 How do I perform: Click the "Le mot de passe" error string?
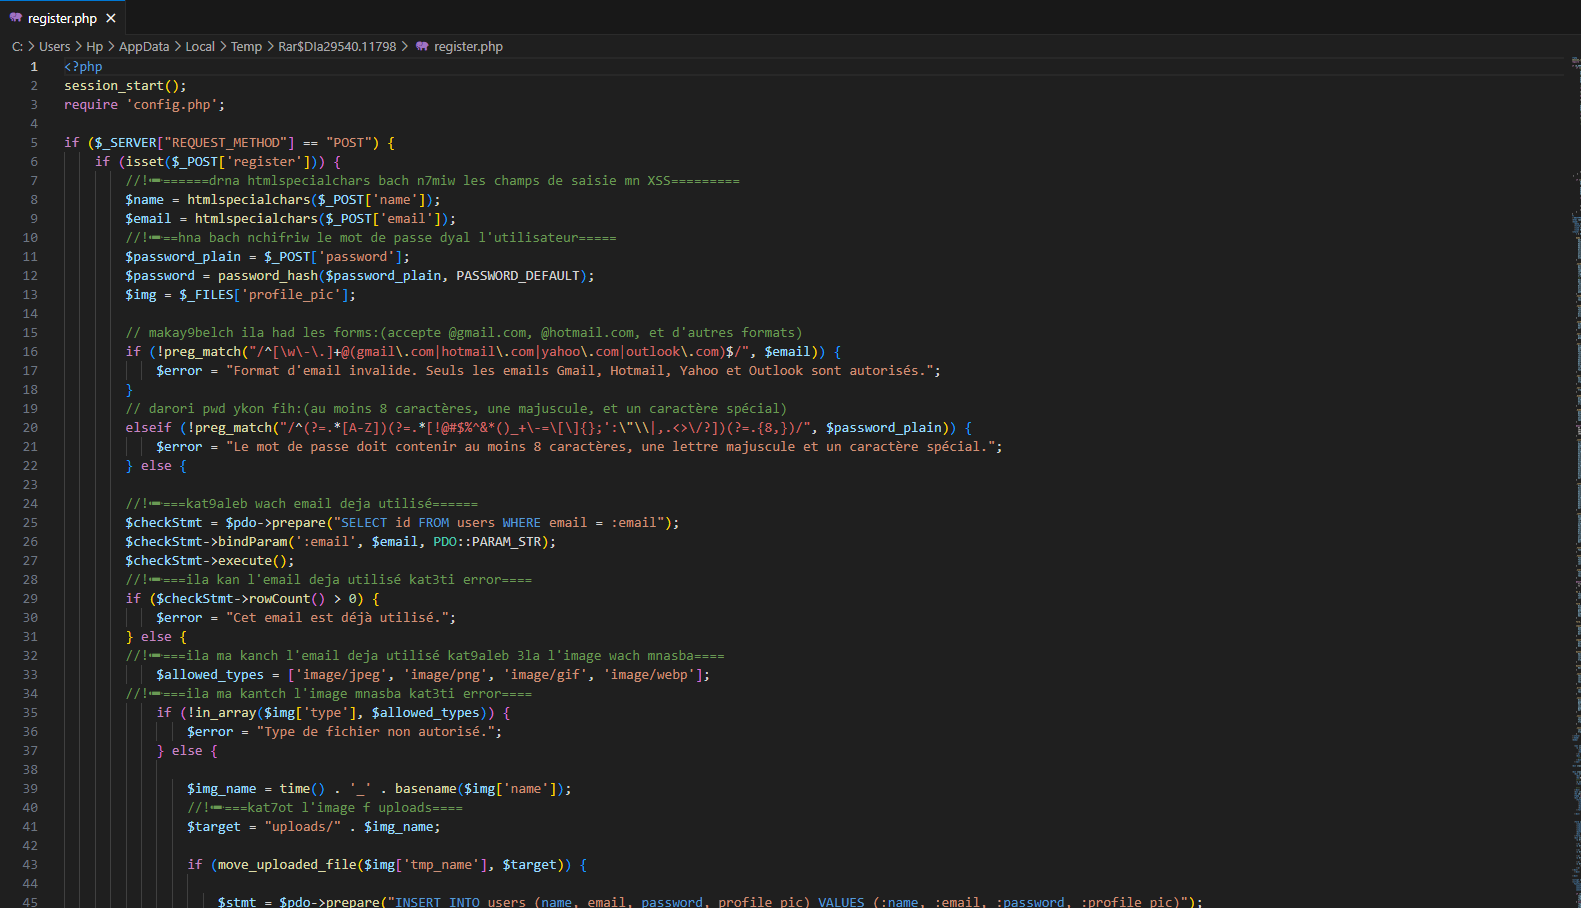[611, 447]
